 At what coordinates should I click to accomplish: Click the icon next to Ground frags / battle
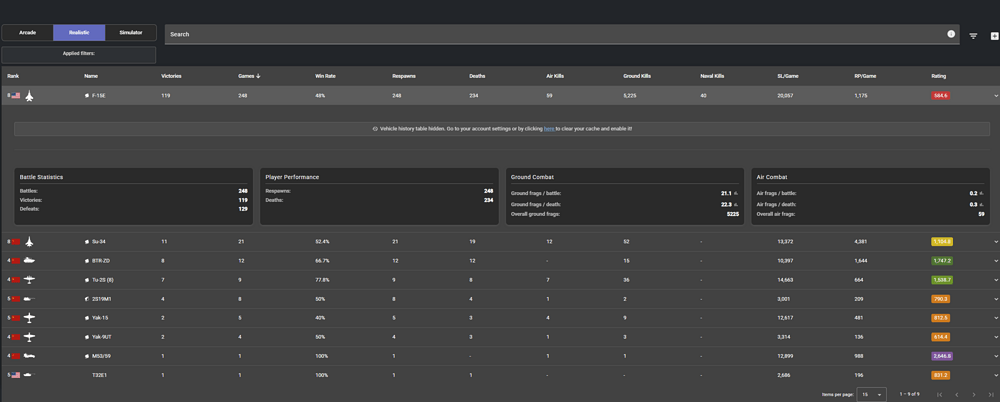(x=735, y=193)
